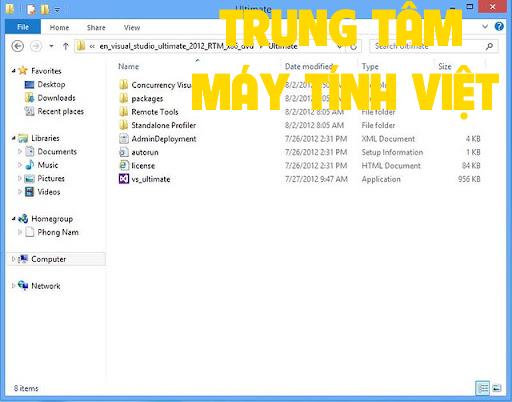Expand the Videos library arrow
This screenshot has width=512, height=402.
[20, 192]
